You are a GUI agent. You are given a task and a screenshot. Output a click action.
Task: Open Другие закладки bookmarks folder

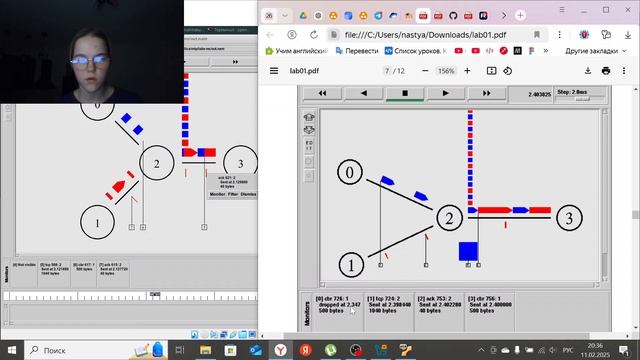coord(596,51)
